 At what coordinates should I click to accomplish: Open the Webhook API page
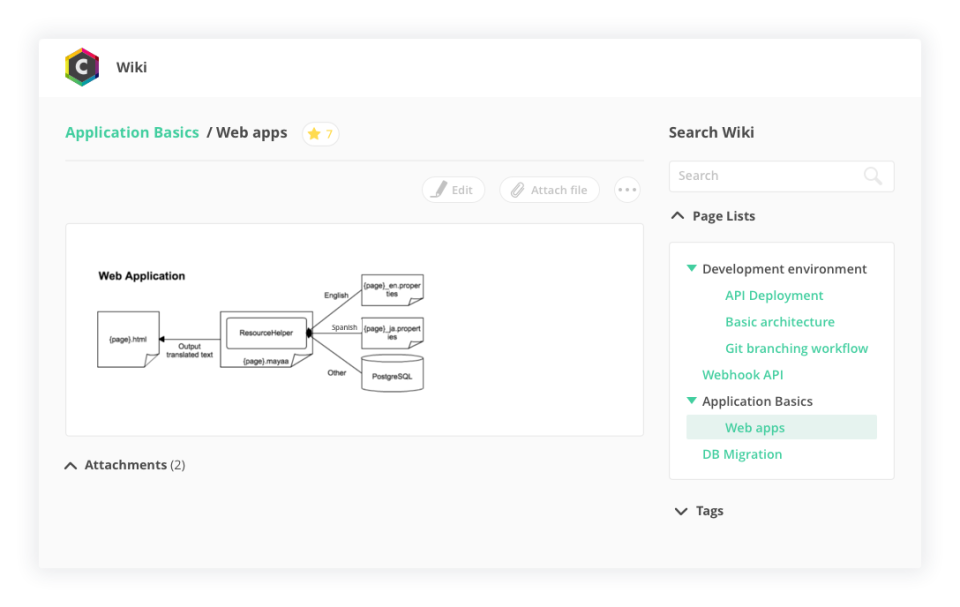742,375
